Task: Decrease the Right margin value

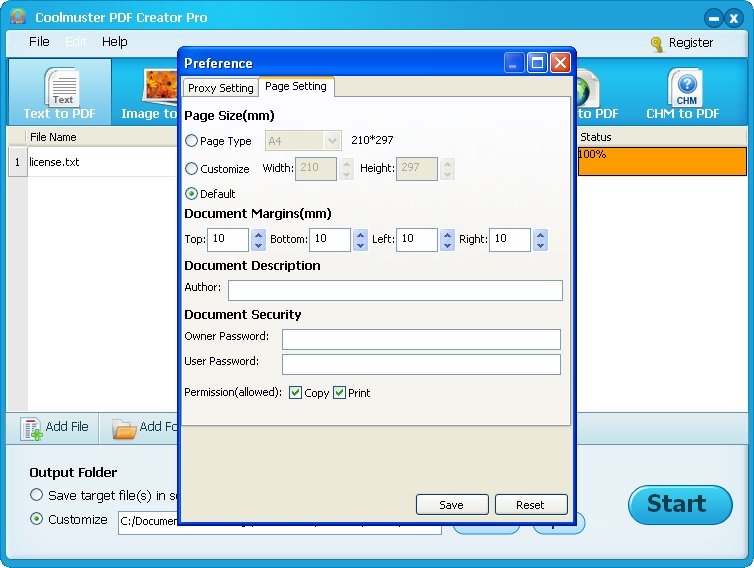Action: coord(540,245)
